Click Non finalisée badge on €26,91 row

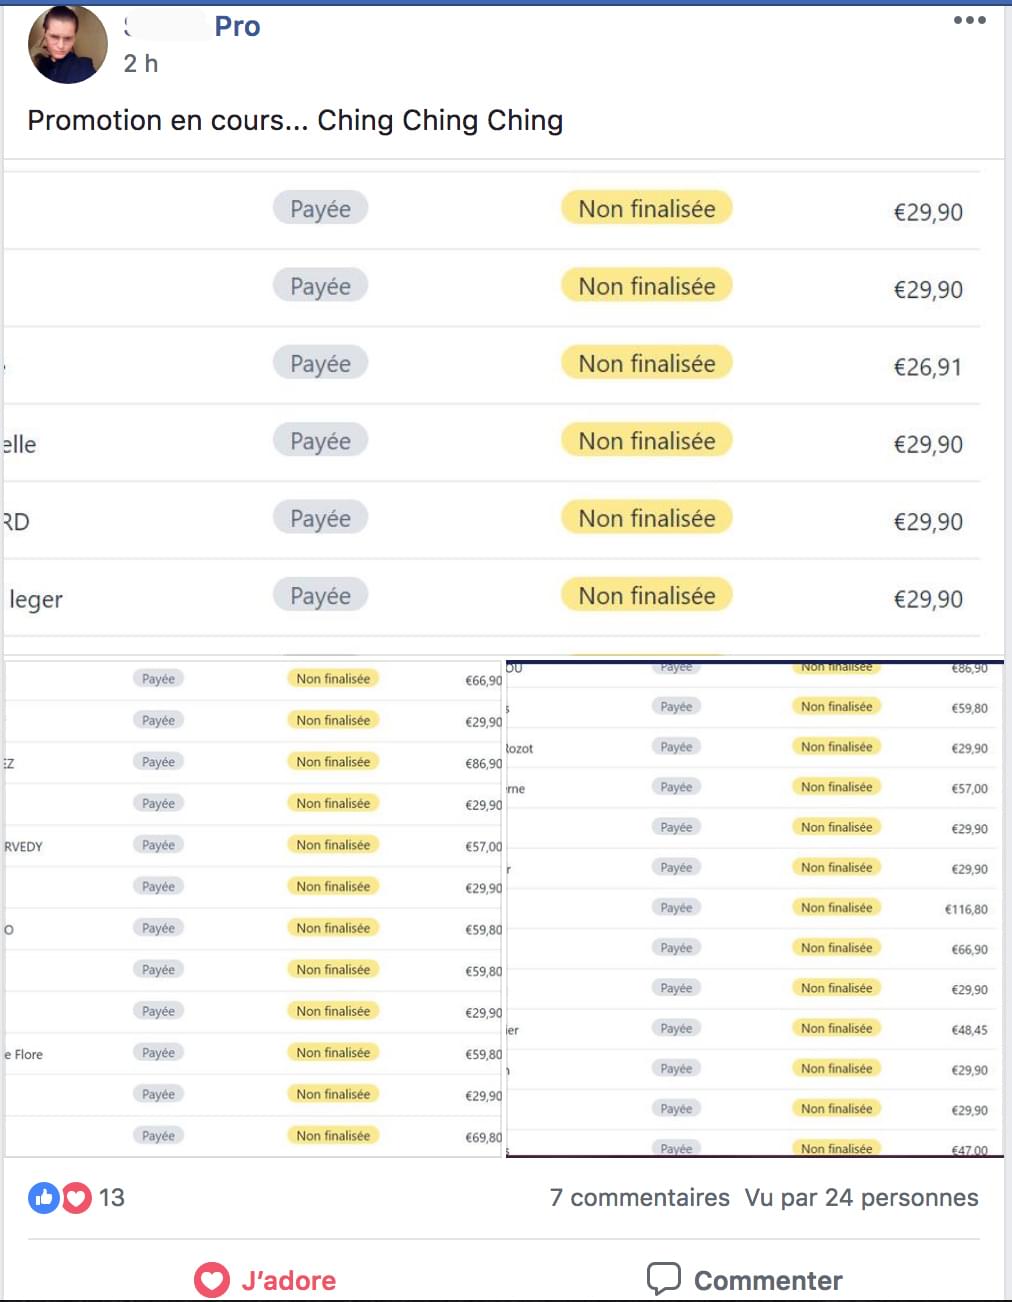pyautogui.click(x=647, y=363)
